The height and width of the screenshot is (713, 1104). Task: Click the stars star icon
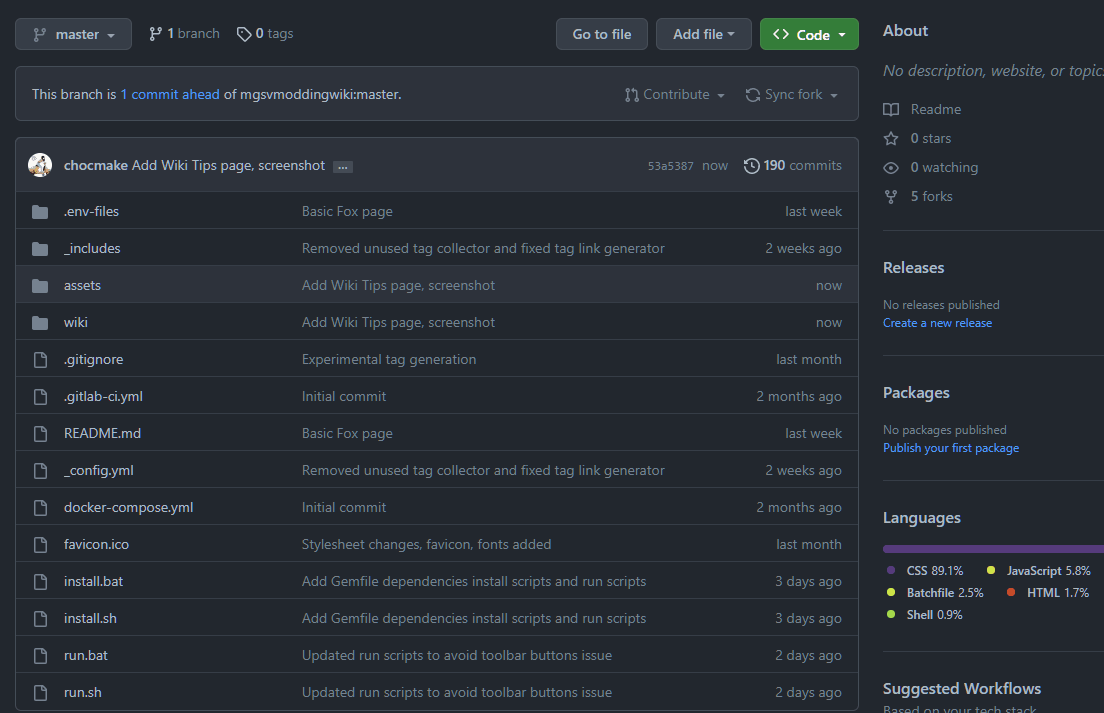tap(891, 139)
